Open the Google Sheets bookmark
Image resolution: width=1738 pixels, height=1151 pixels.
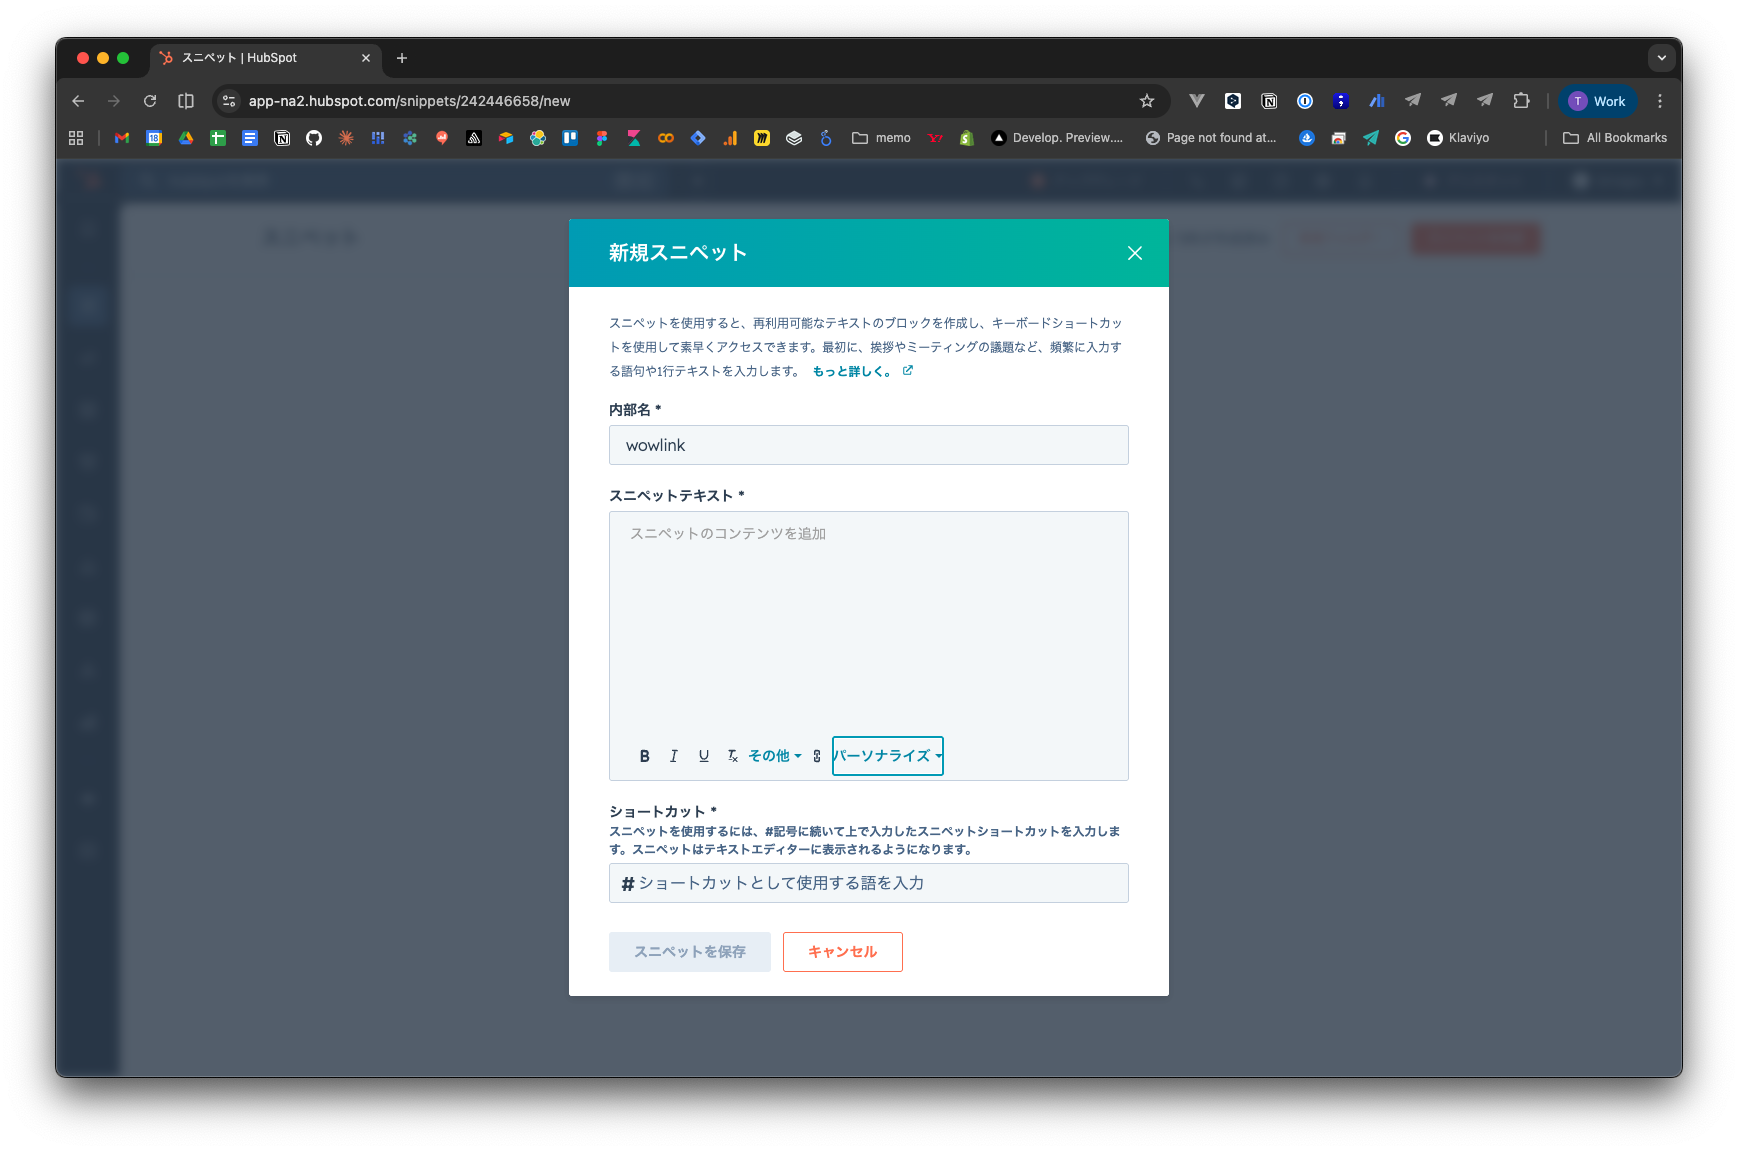(218, 138)
